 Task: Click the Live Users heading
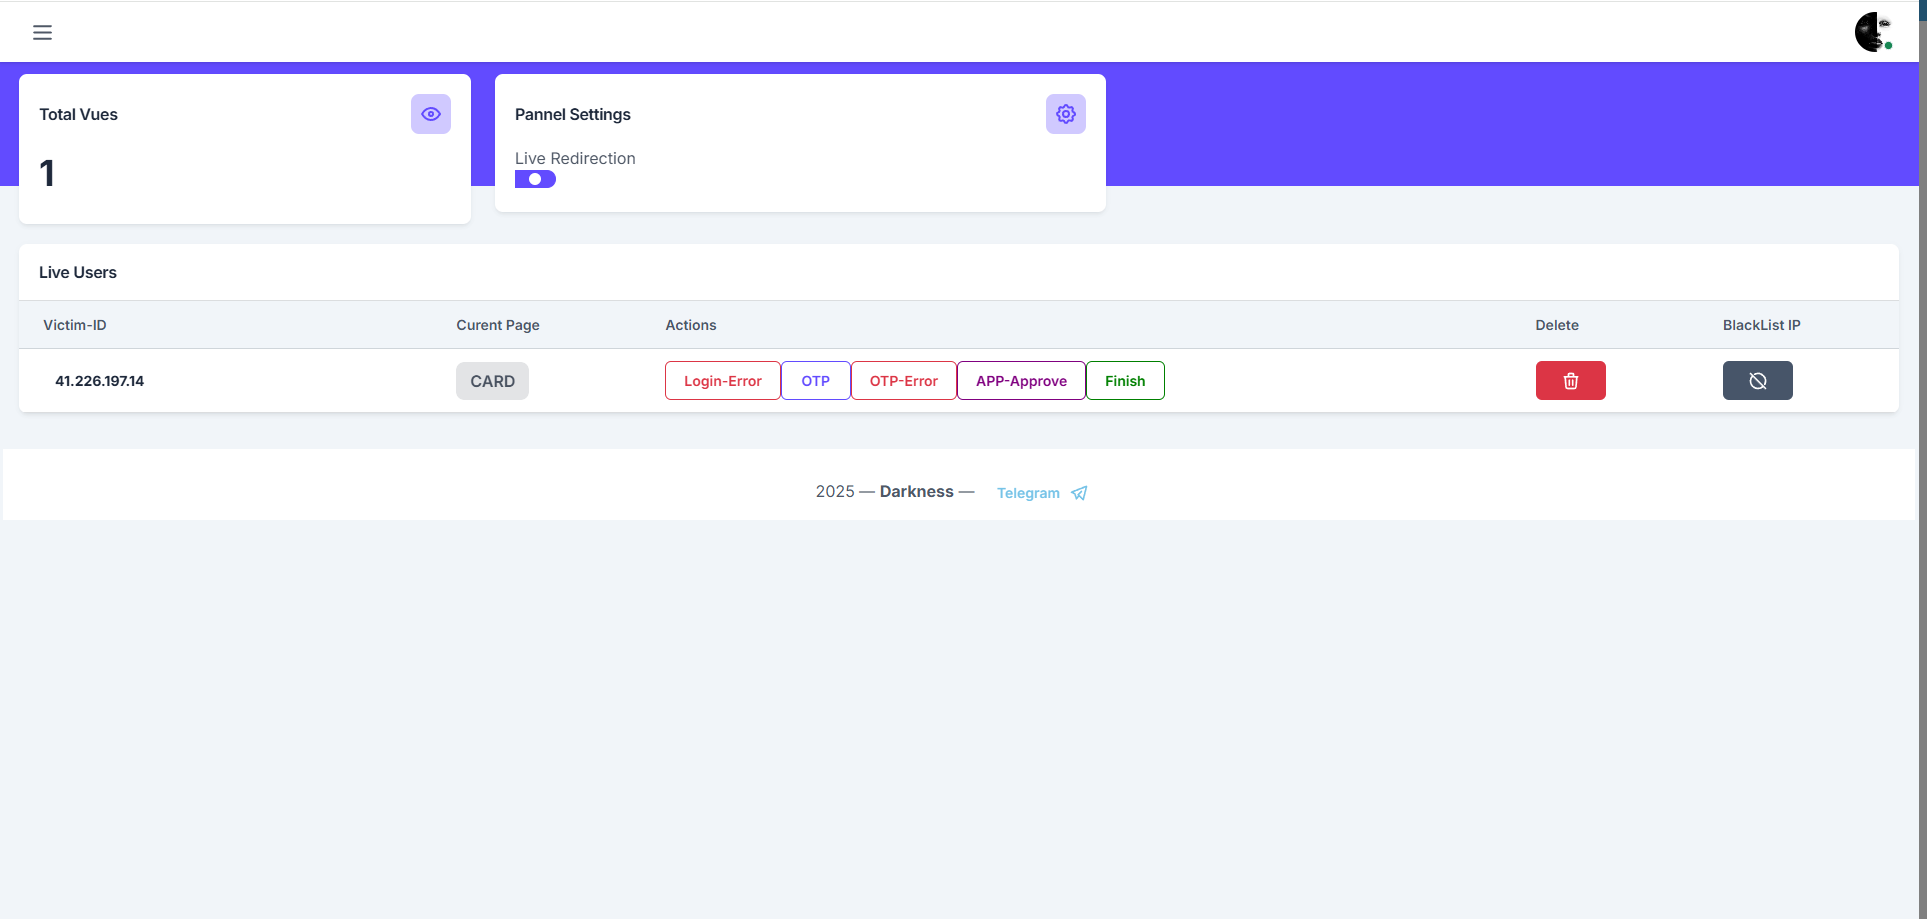(x=78, y=272)
